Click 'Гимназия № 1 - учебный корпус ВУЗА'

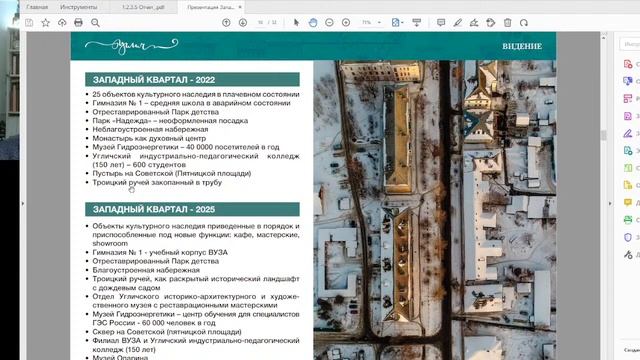(x=160, y=252)
